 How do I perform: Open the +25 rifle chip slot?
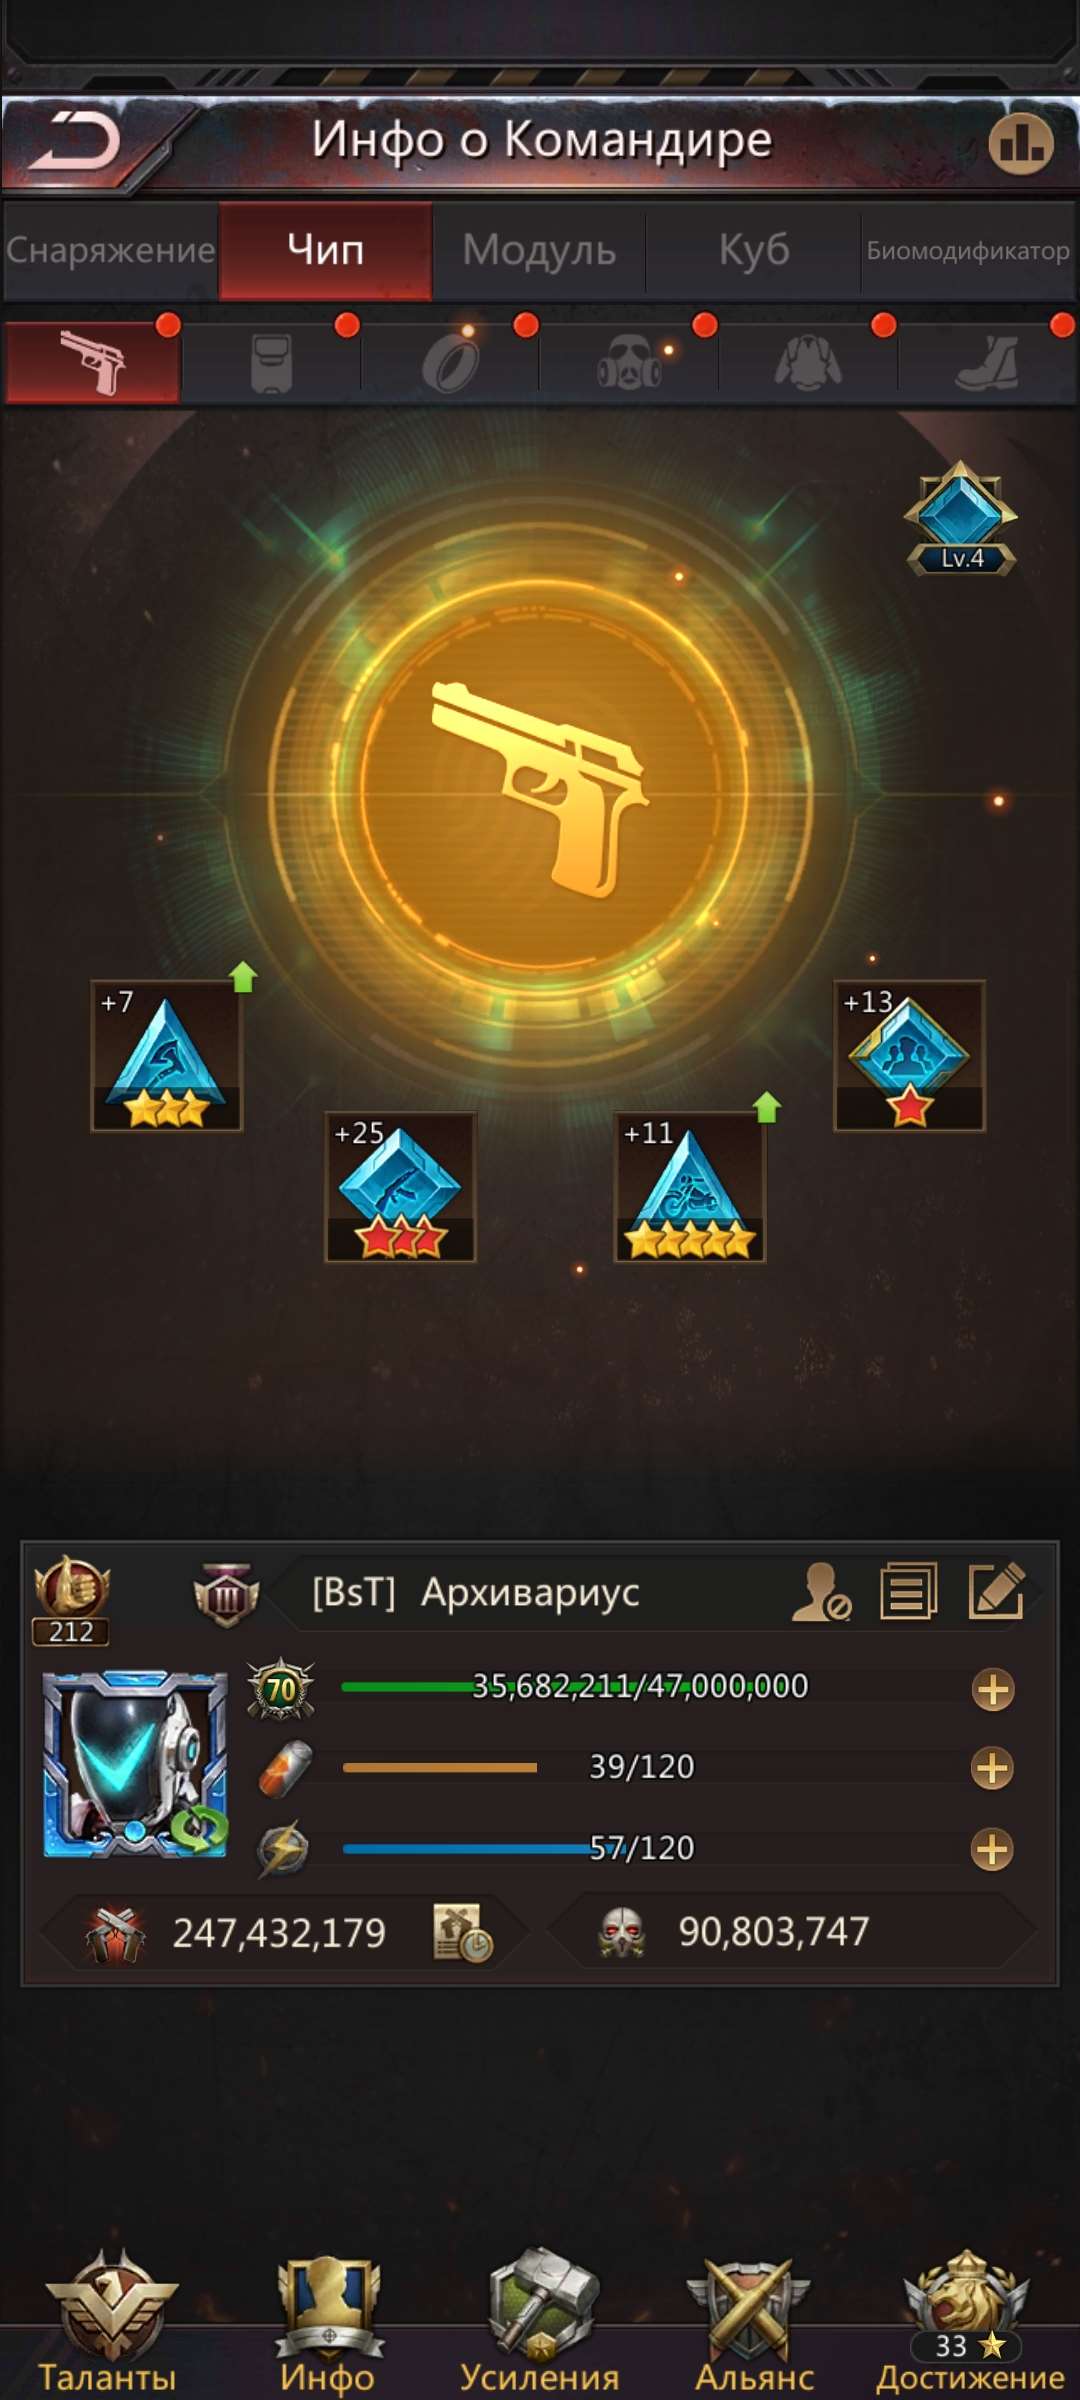(x=400, y=1187)
